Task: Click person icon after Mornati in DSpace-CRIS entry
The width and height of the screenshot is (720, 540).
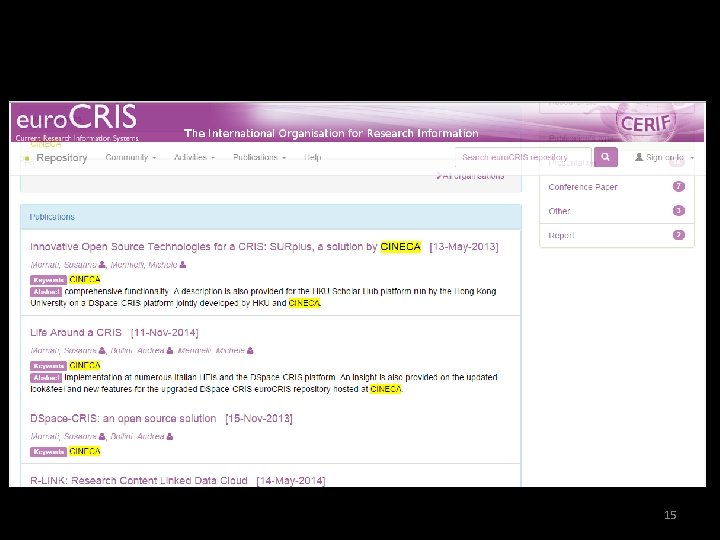Action: 102,436
